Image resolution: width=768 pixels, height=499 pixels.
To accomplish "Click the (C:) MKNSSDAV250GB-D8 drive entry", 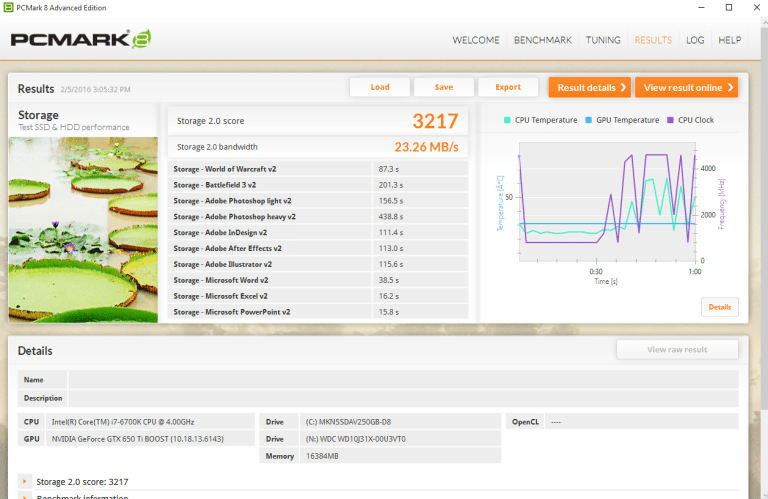I will (401, 422).
